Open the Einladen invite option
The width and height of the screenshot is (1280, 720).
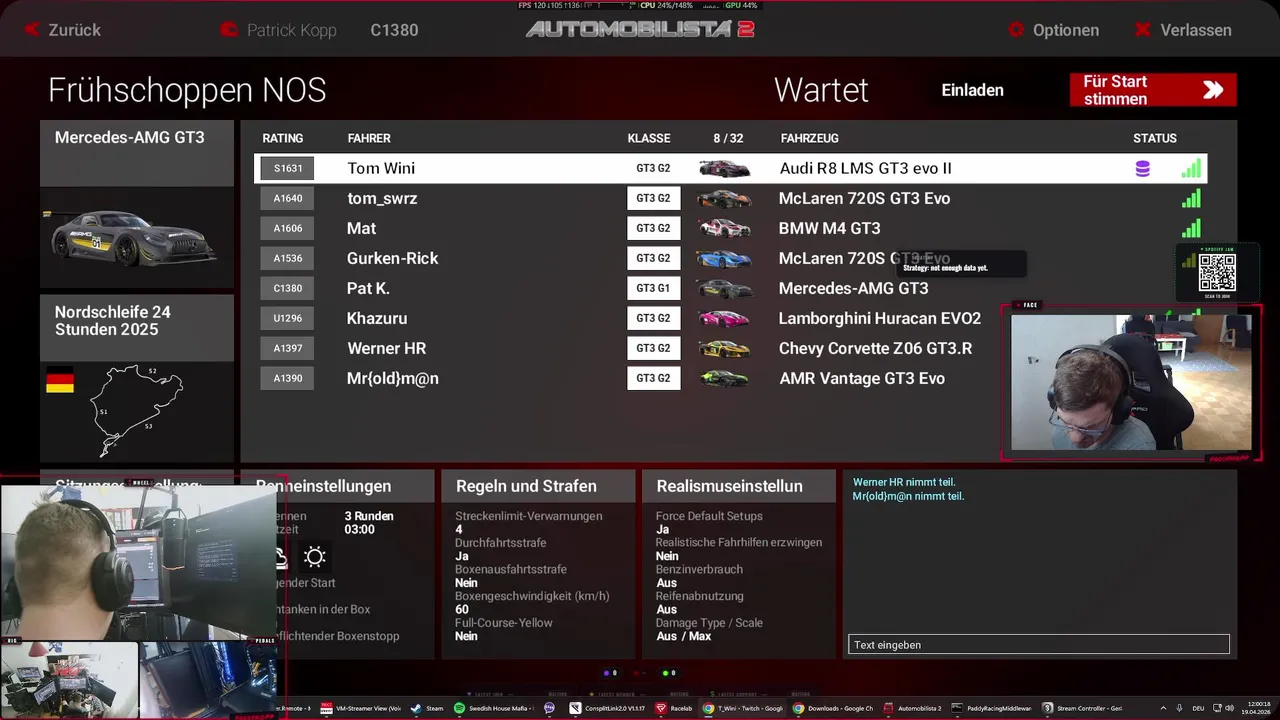click(972, 90)
